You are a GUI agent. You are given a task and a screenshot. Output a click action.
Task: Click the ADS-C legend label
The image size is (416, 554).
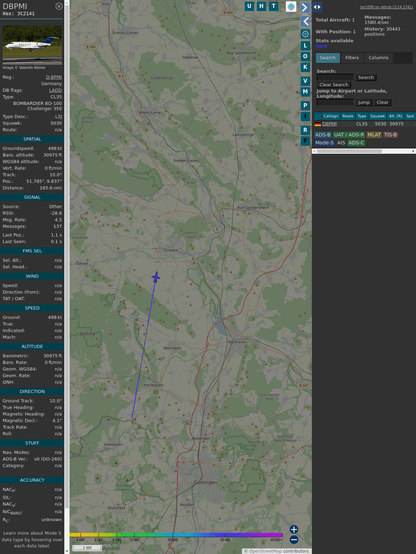coord(356,143)
